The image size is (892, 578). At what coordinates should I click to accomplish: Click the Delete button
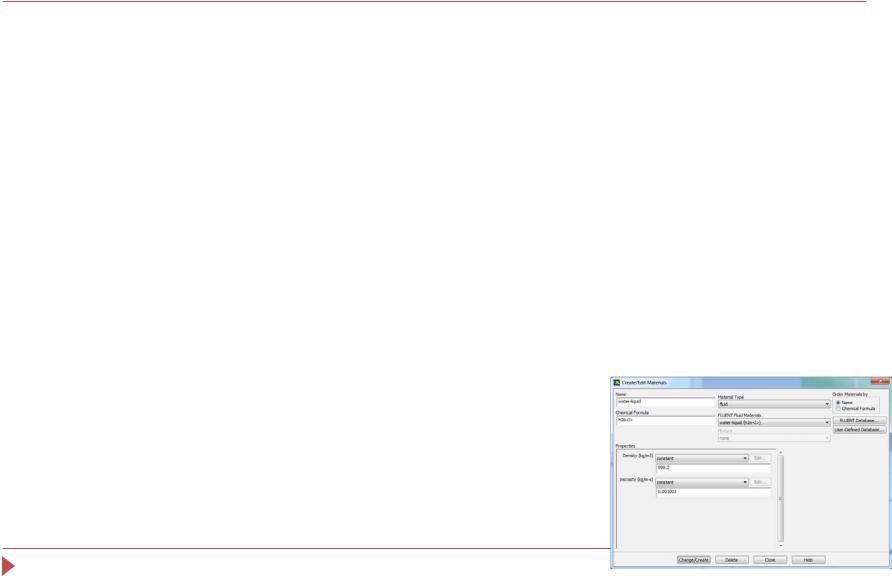click(x=732, y=560)
